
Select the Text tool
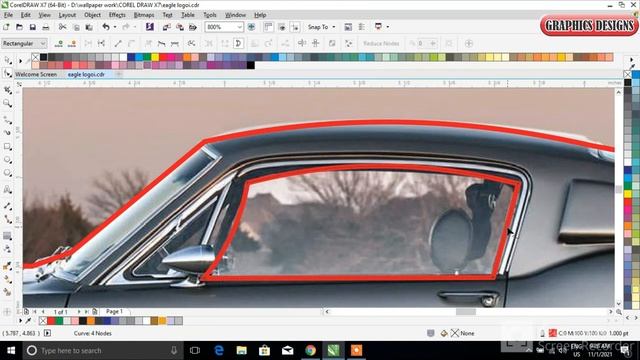[x=7, y=189]
